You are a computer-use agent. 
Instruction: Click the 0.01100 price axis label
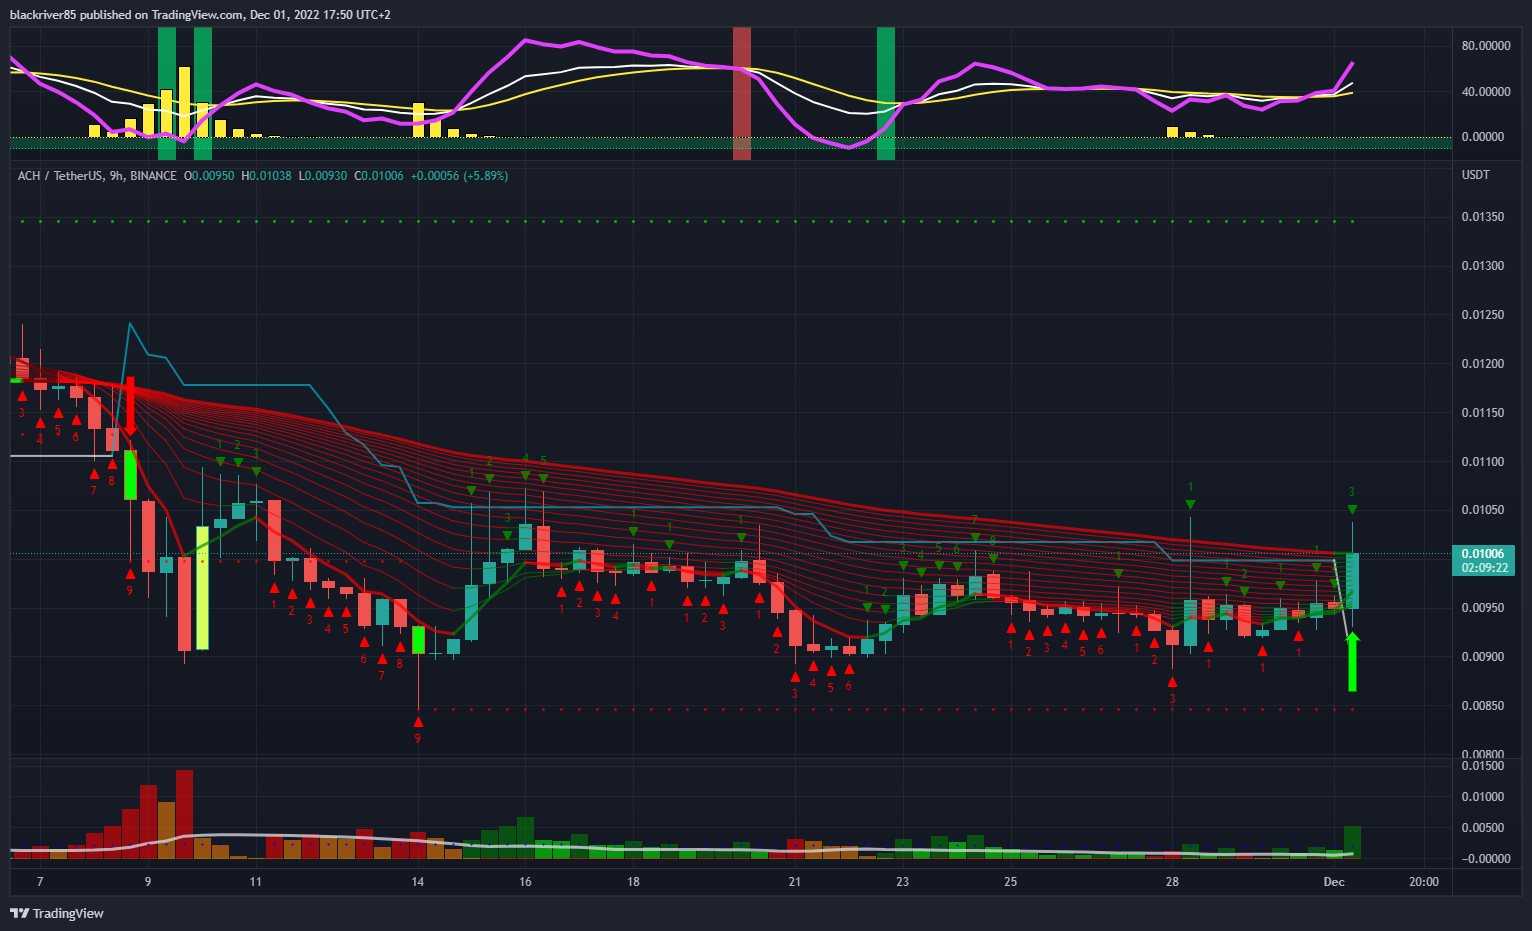(1483, 462)
